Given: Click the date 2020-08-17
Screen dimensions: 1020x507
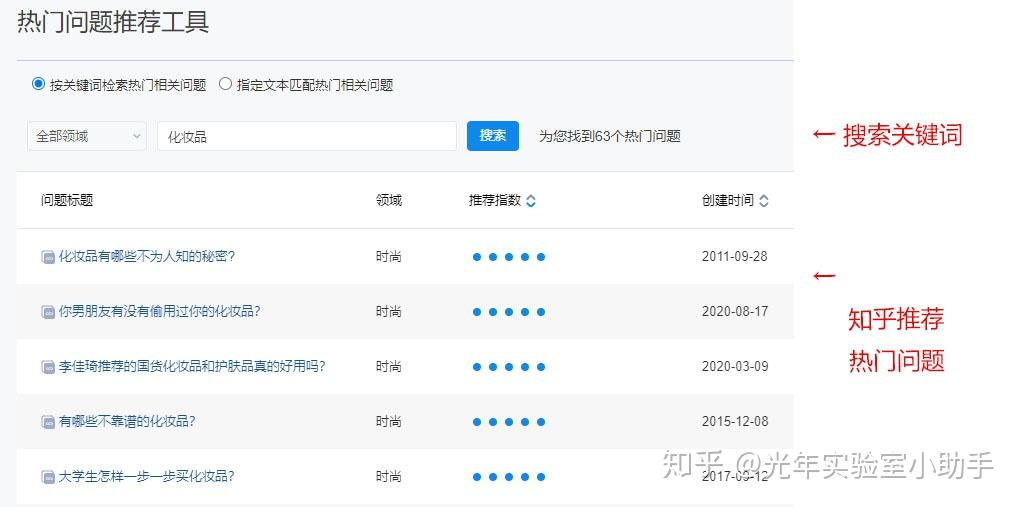Looking at the screenshot, I should point(735,311).
